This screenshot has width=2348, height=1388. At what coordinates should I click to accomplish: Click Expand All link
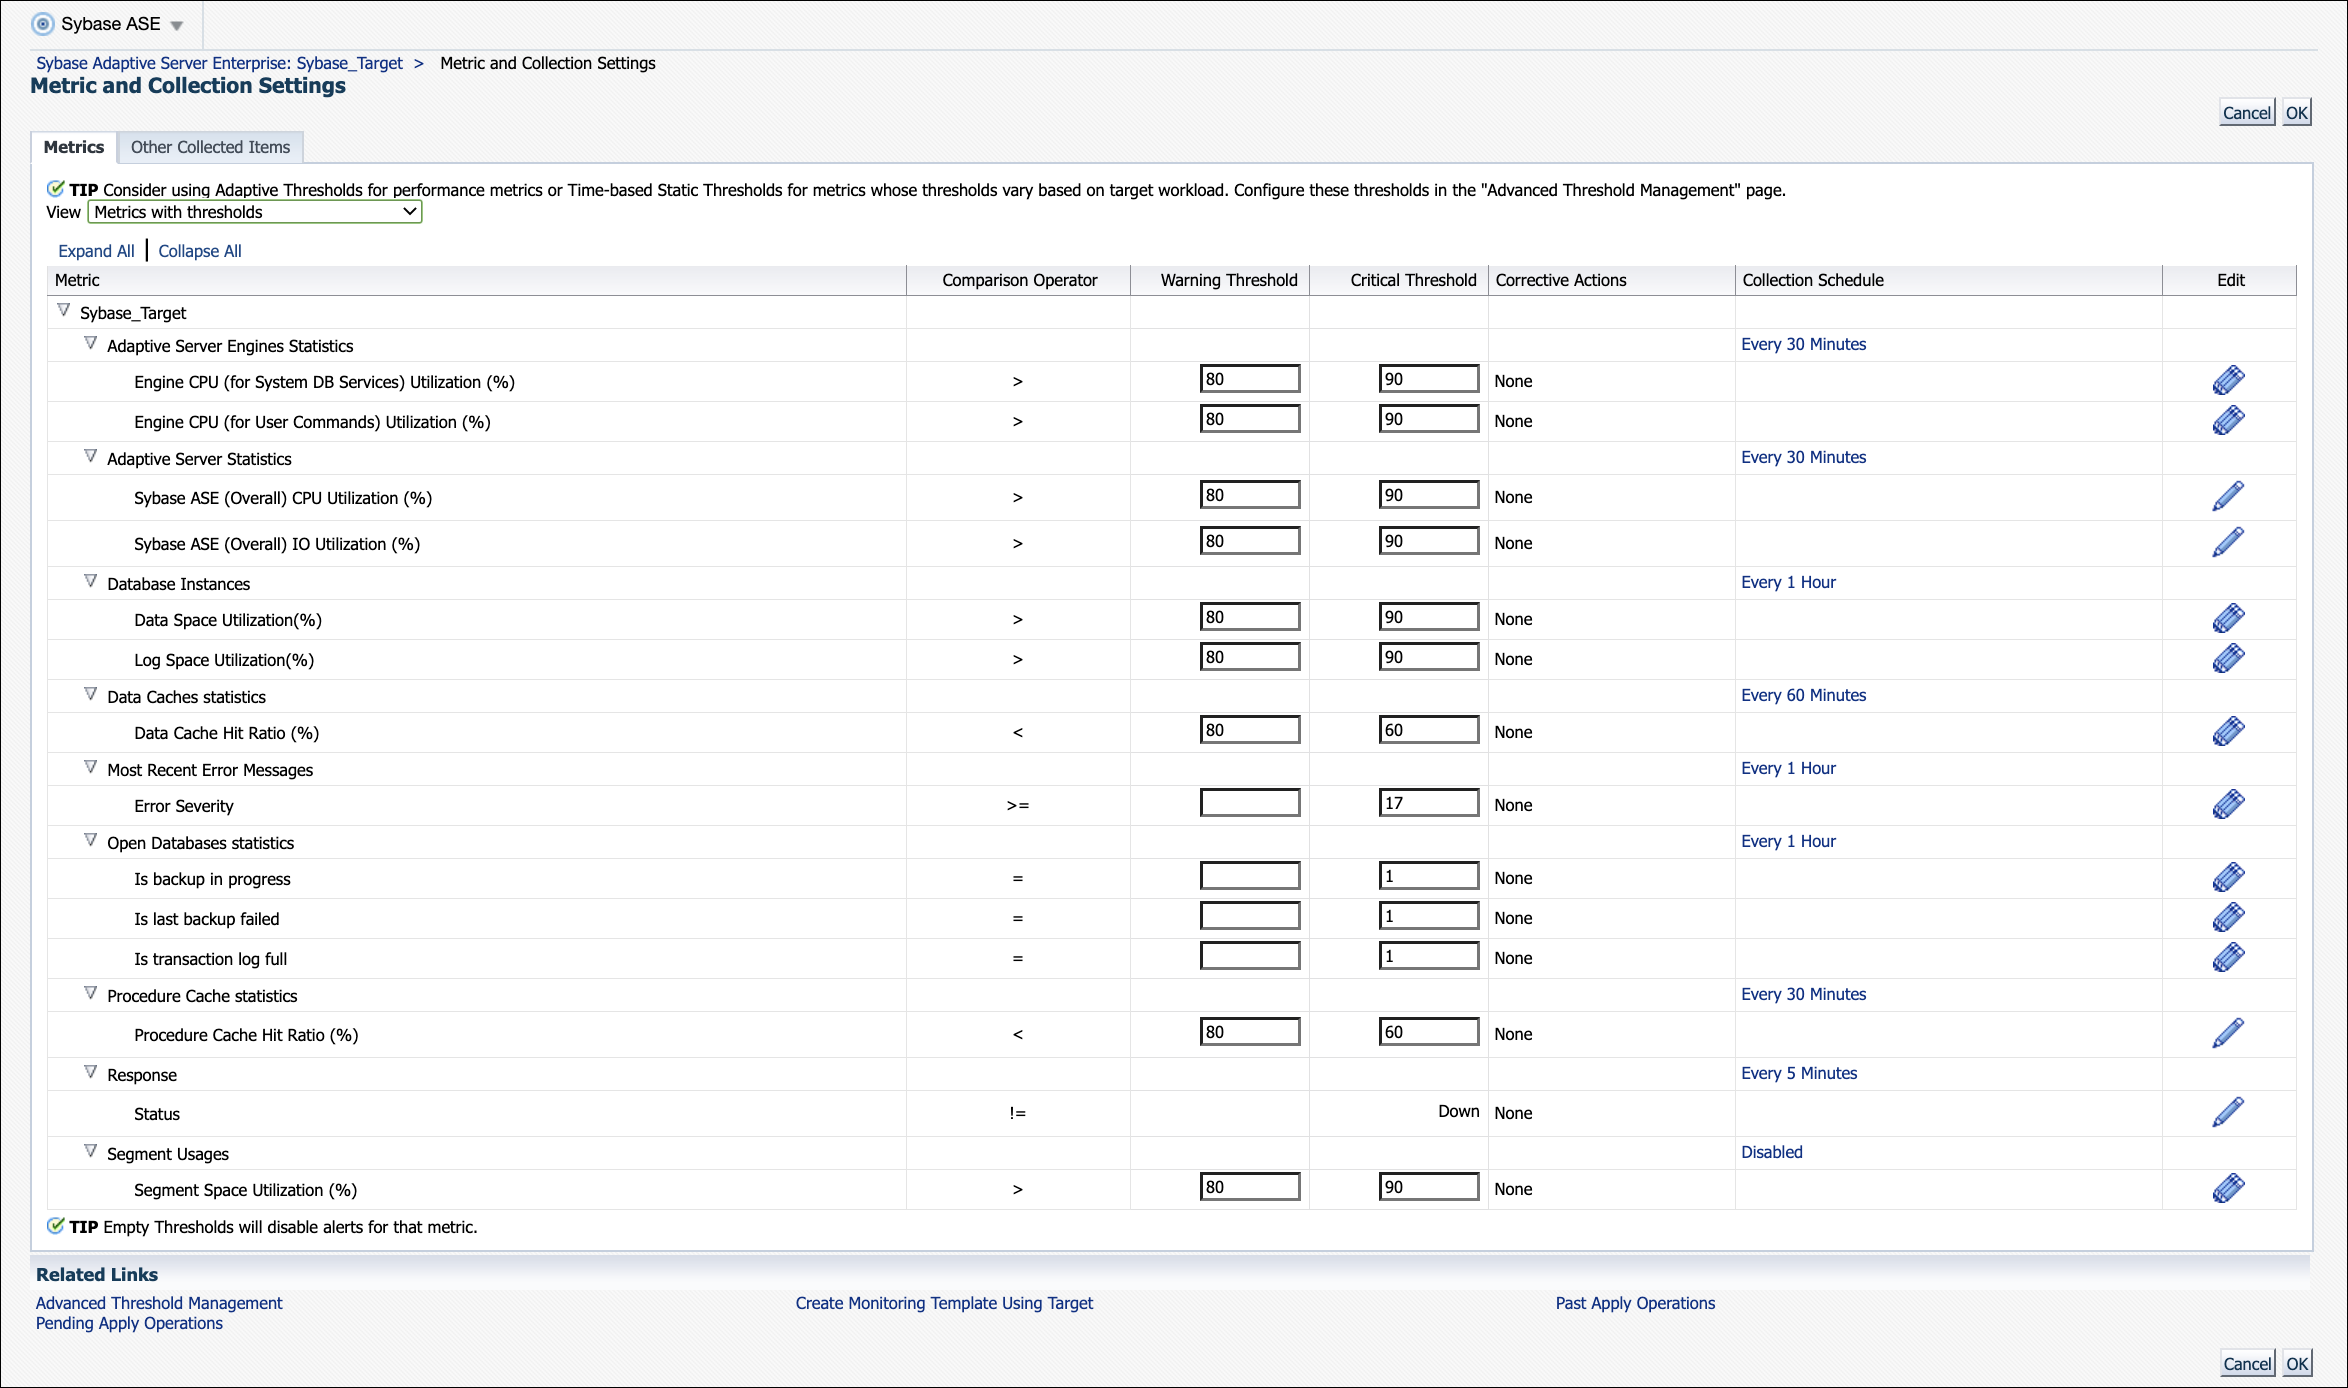pyautogui.click(x=96, y=251)
